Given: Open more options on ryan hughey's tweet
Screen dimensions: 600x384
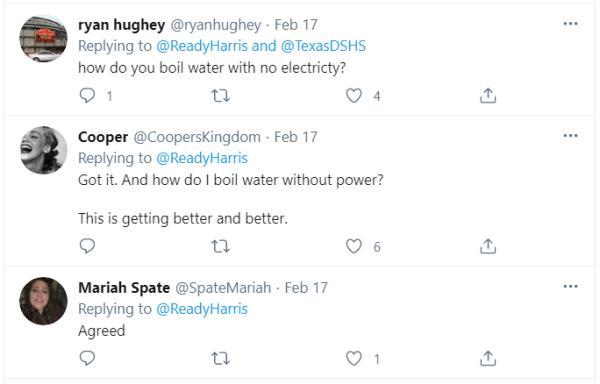Looking at the screenshot, I should coord(571,24).
